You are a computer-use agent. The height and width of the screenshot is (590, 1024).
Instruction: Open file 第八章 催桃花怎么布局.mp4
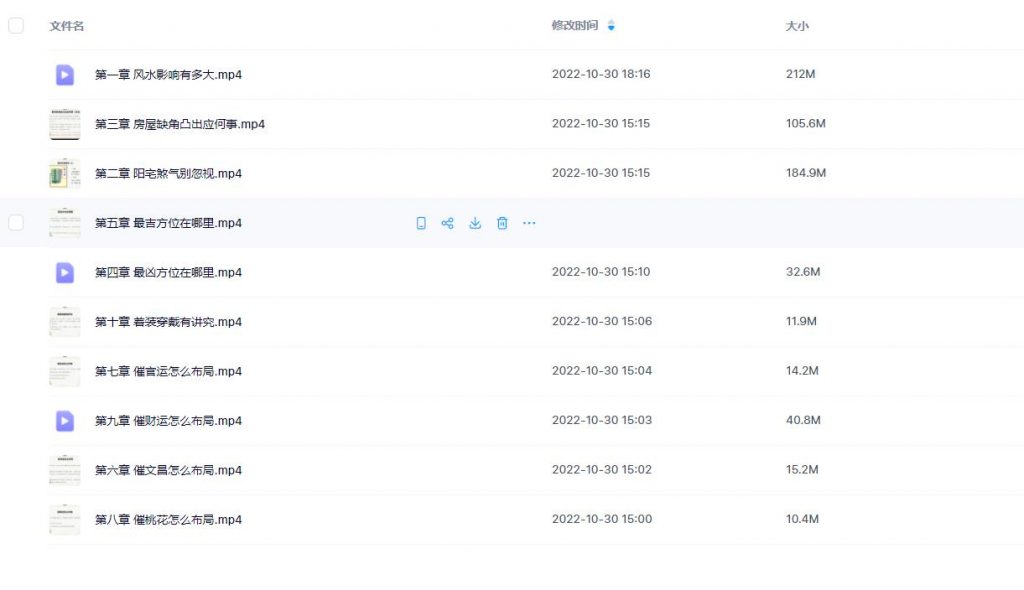coord(168,520)
